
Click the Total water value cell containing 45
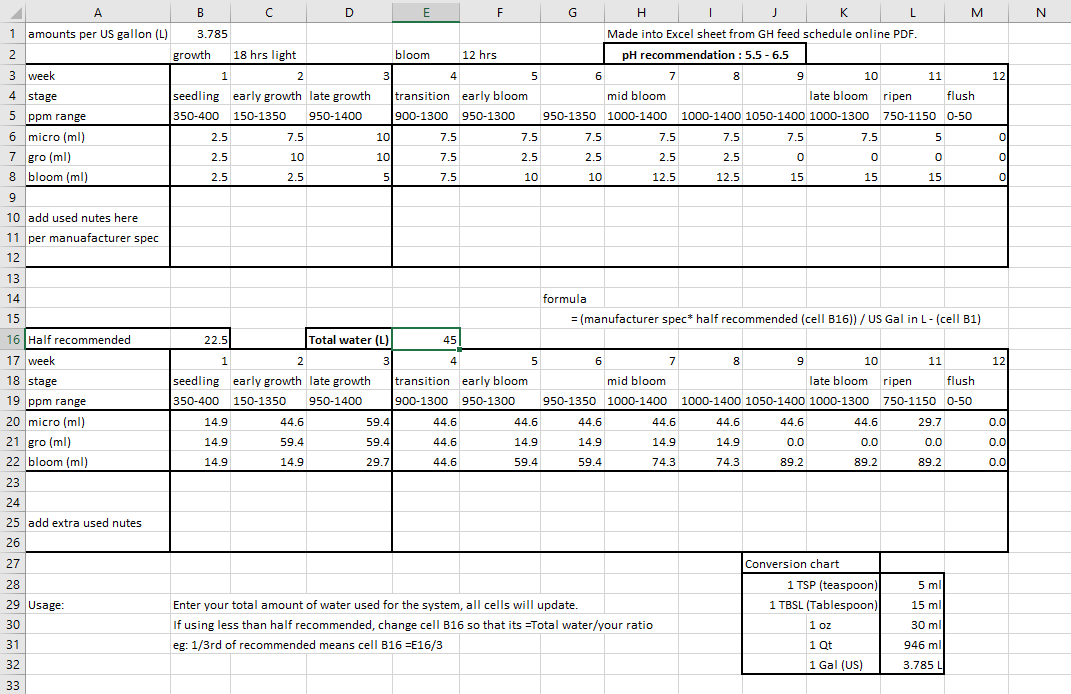click(426, 339)
